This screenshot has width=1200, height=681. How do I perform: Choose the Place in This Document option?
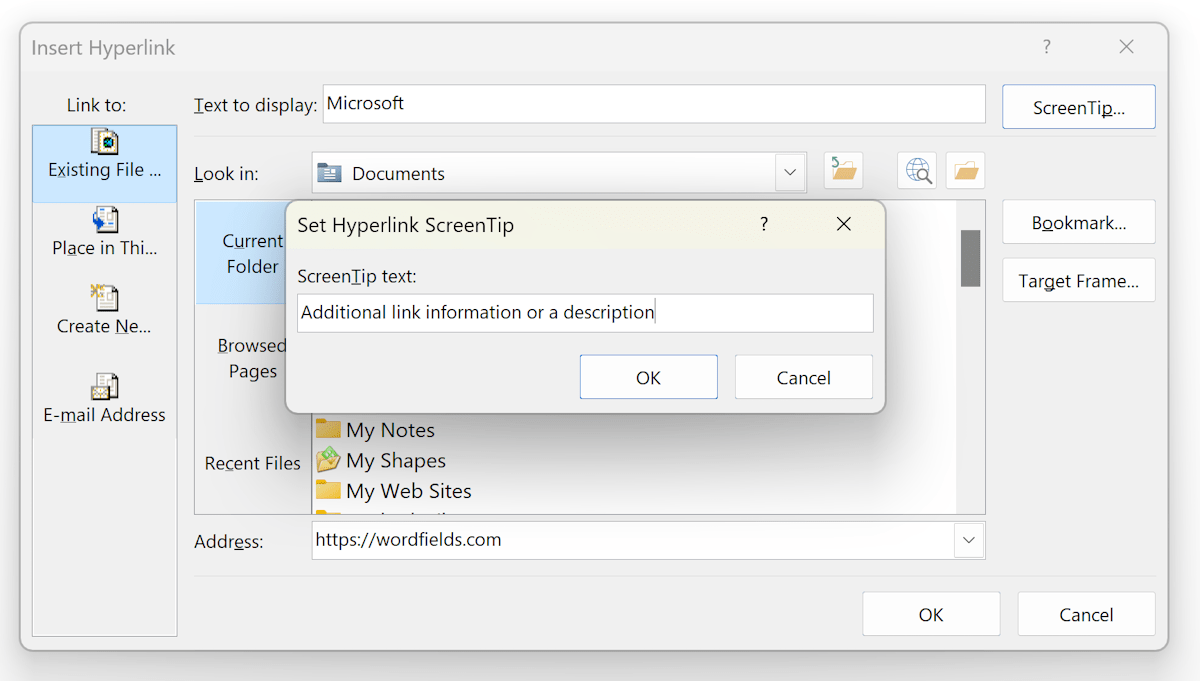point(104,234)
